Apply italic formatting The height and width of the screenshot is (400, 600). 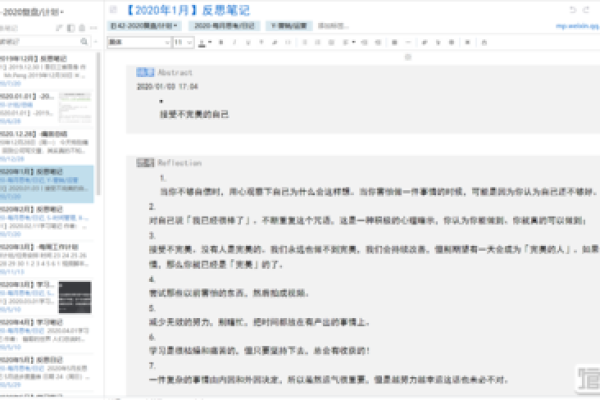click(235, 42)
